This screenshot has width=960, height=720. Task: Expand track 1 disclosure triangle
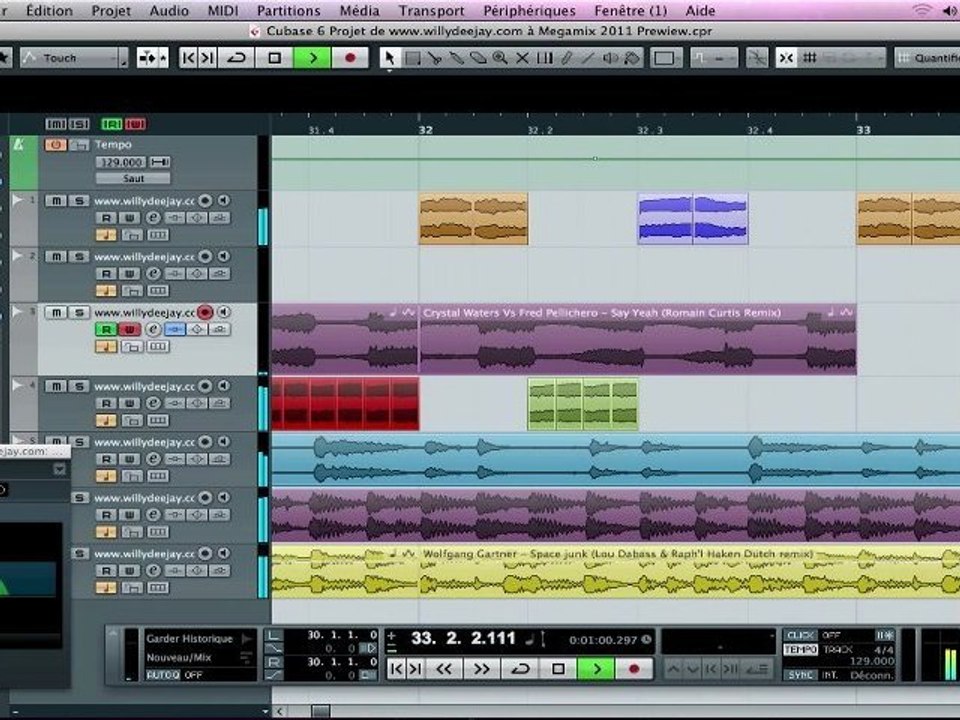point(17,201)
